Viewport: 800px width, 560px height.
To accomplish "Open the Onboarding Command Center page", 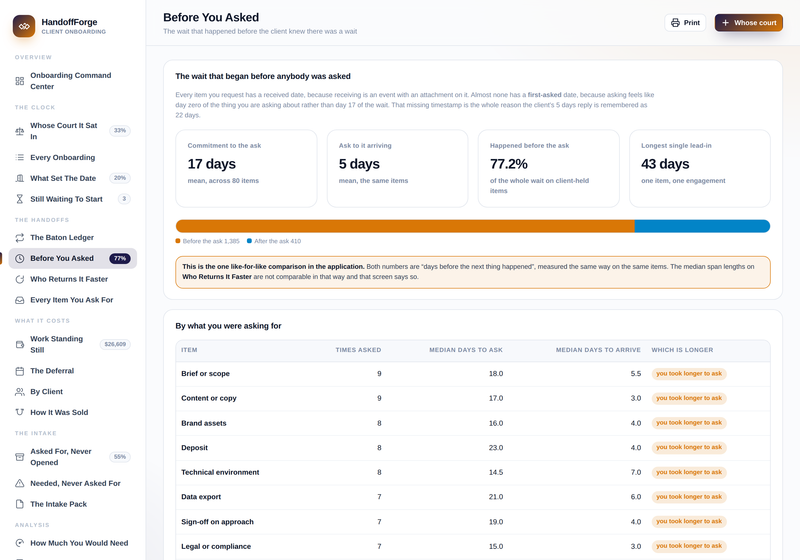I will 72,81.
